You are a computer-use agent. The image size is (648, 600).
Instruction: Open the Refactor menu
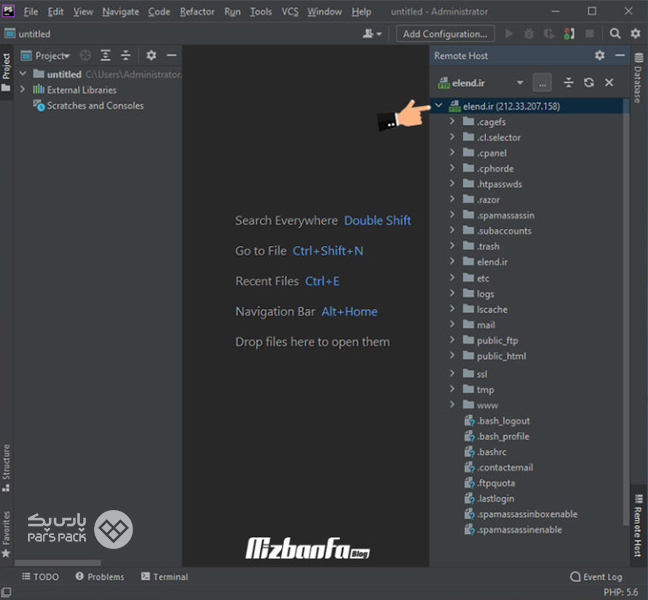click(x=197, y=12)
